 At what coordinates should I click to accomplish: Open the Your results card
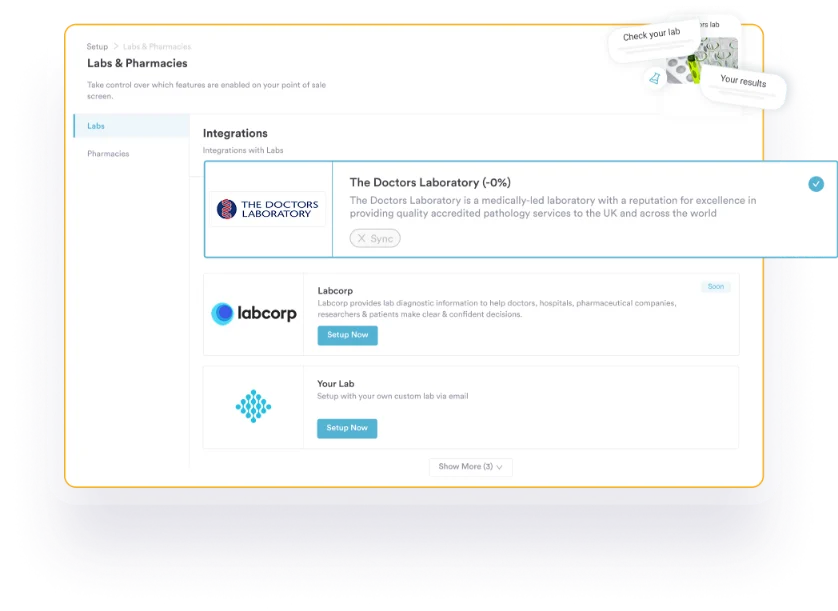742,81
